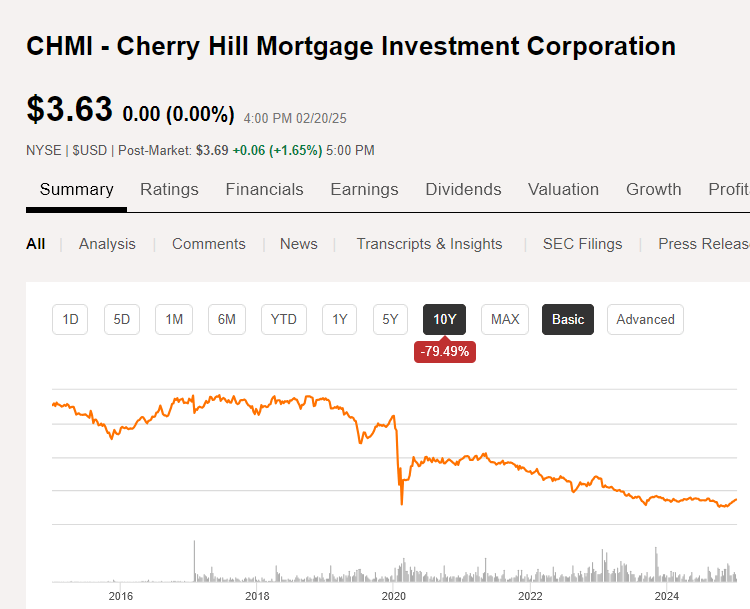Select the 5Y chart range

pyautogui.click(x=390, y=319)
